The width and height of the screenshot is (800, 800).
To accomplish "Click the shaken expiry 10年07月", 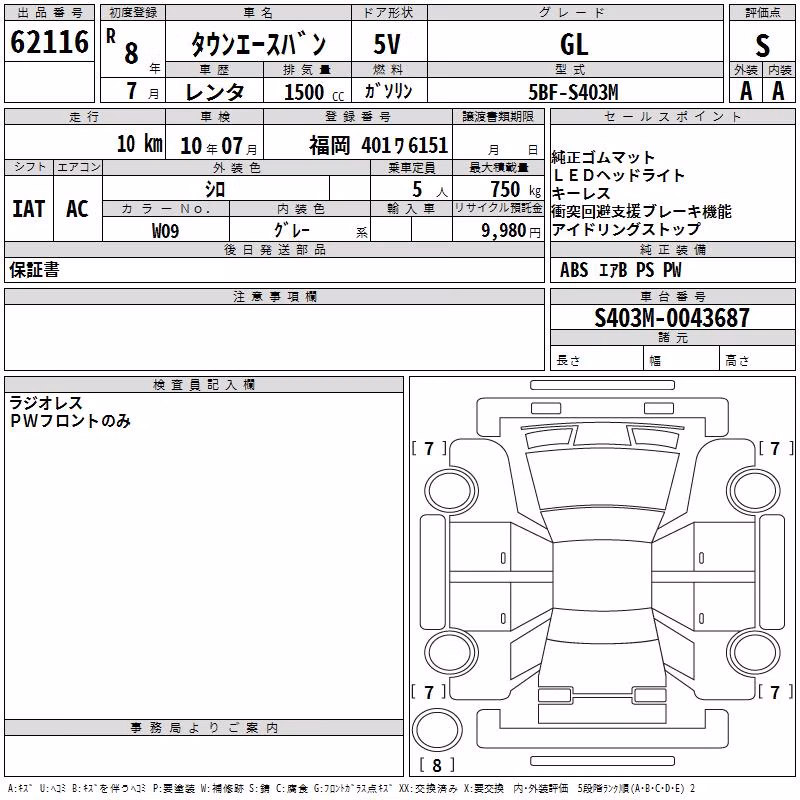I will pyautogui.click(x=218, y=146).
